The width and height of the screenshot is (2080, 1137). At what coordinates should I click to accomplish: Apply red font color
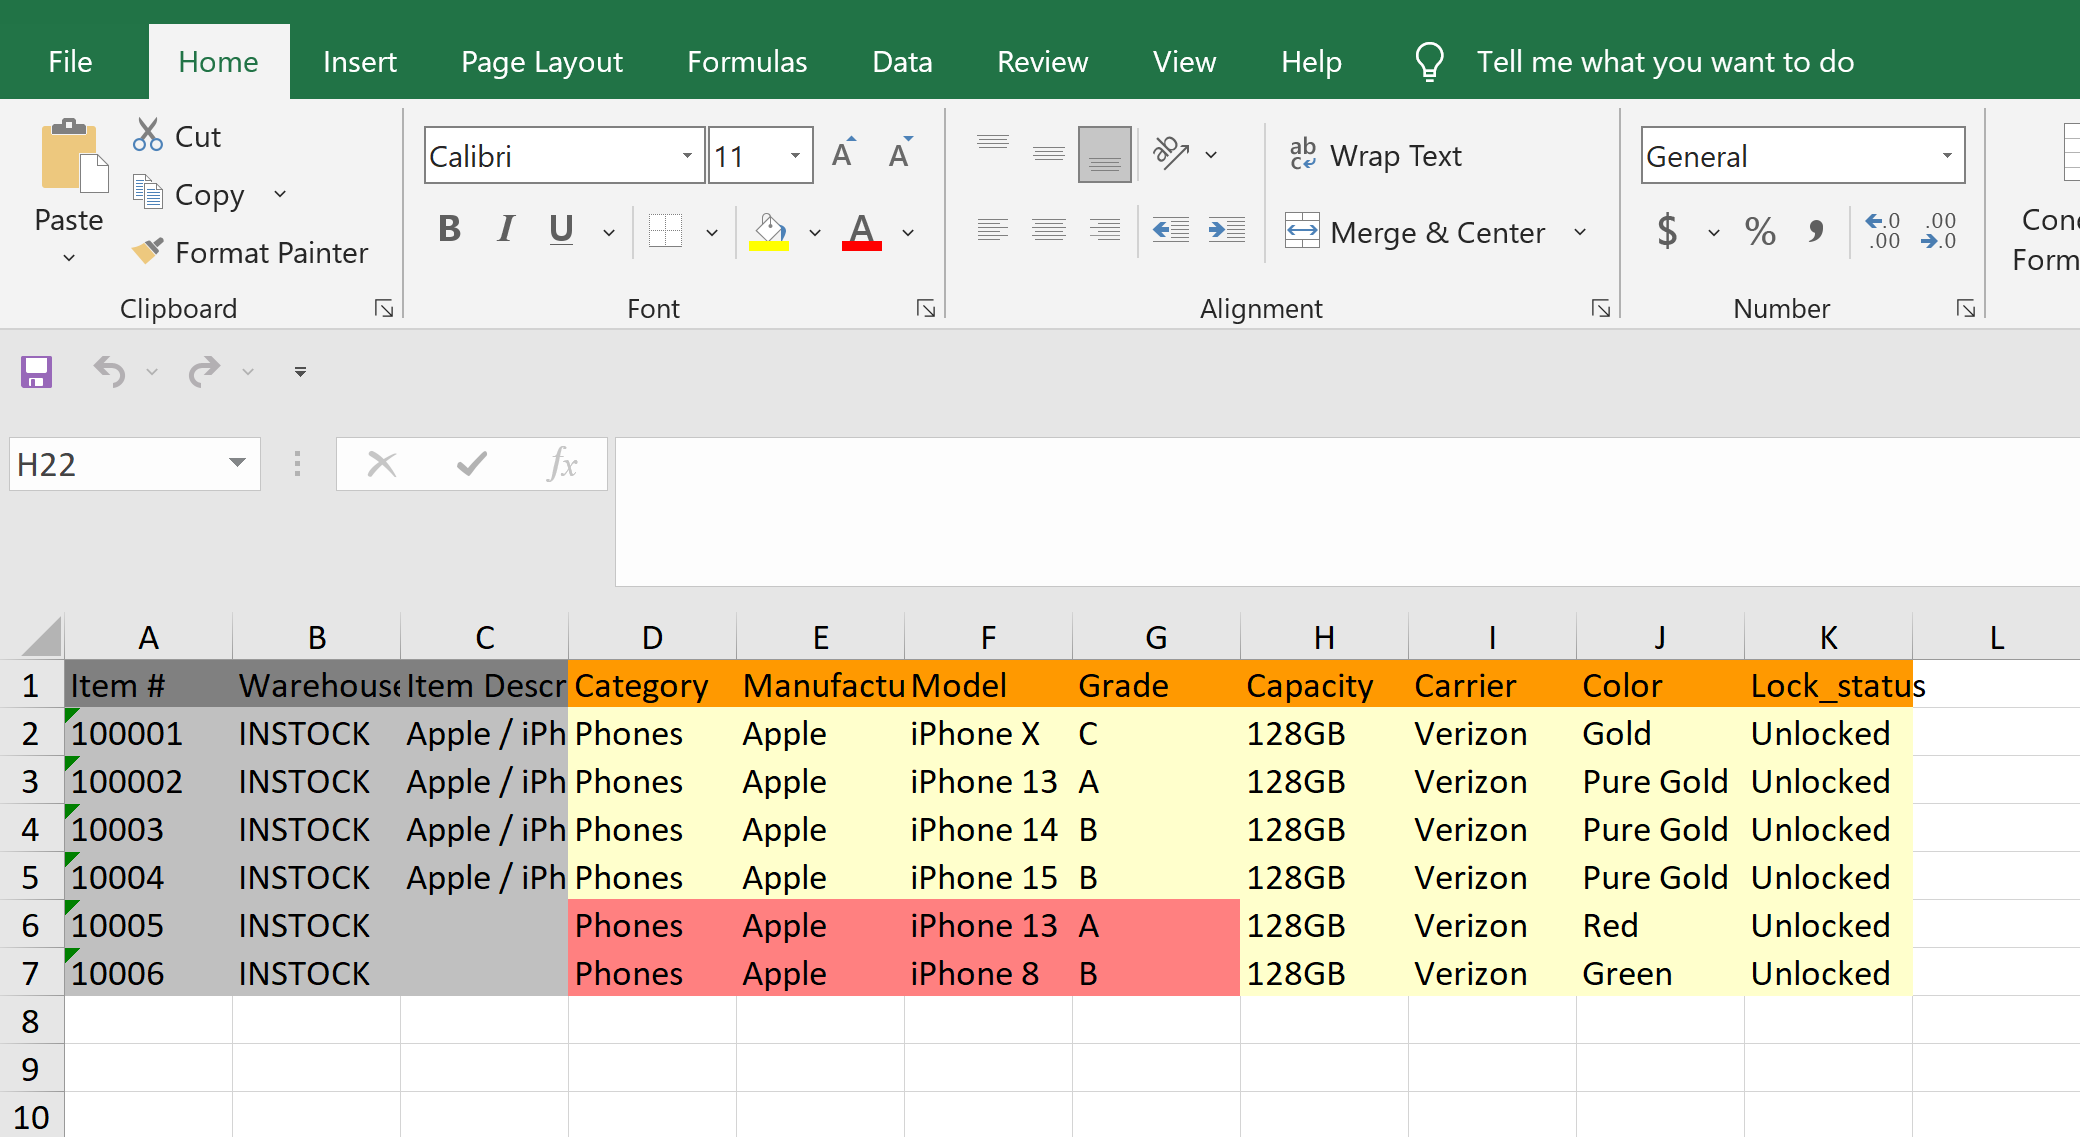tap(862, 231)
